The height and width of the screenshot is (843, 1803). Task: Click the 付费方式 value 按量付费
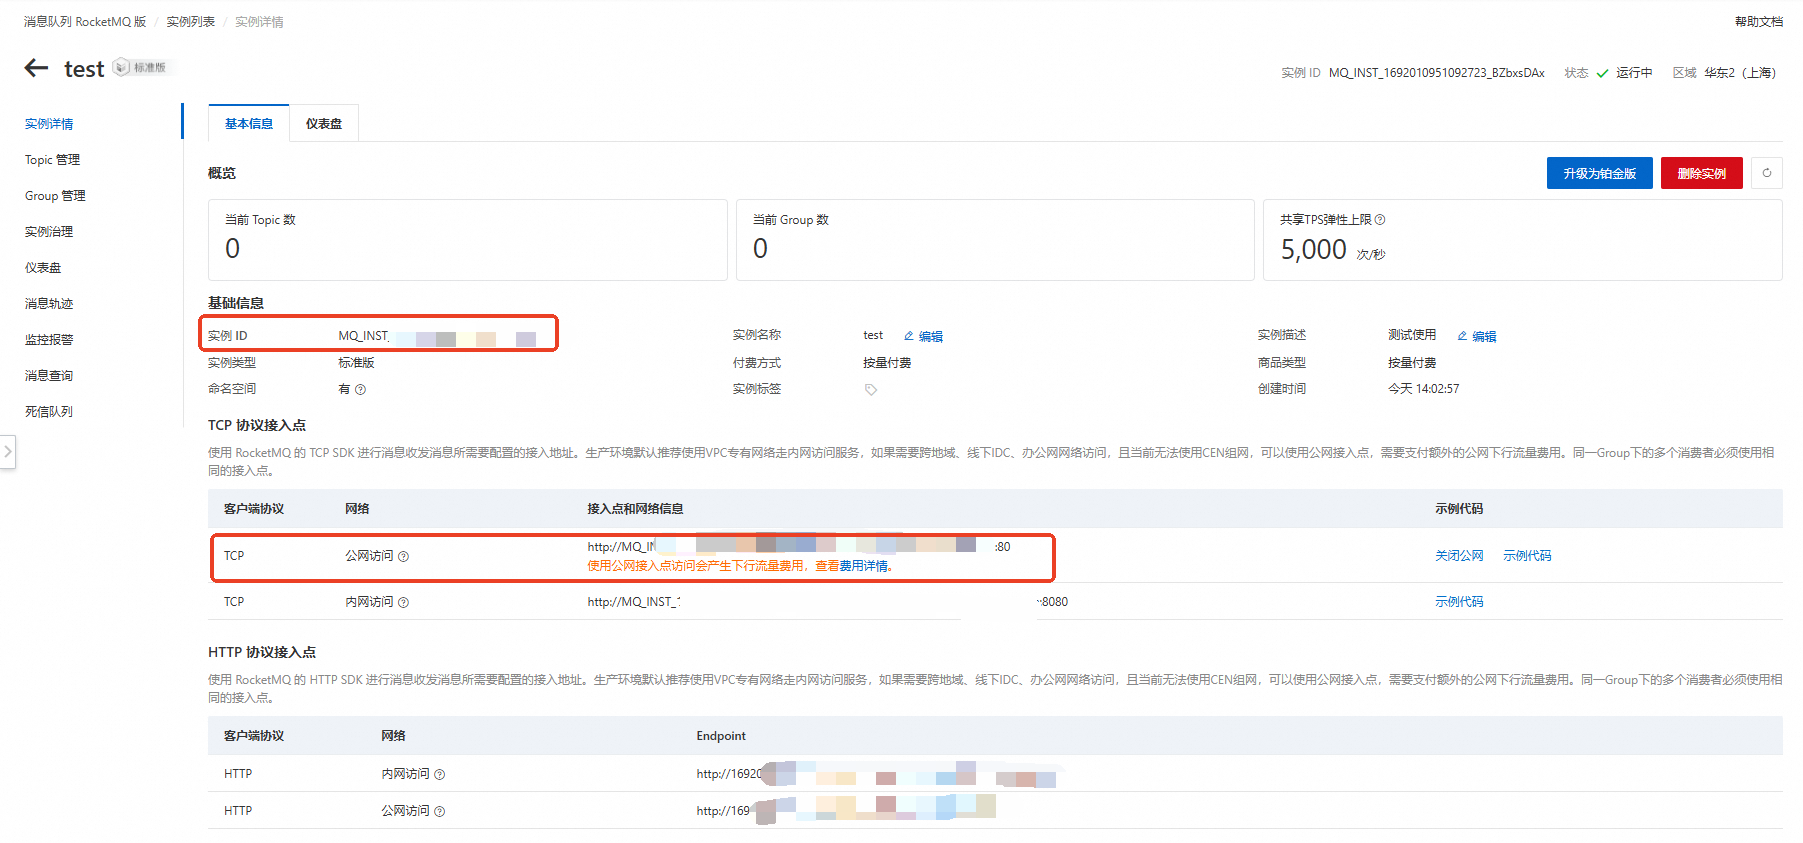tap(887, 363)
